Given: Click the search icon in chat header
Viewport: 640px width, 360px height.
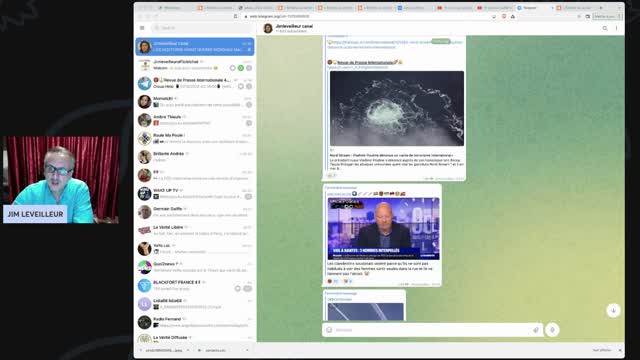Looking at the screenshot, I should [605, 28].
